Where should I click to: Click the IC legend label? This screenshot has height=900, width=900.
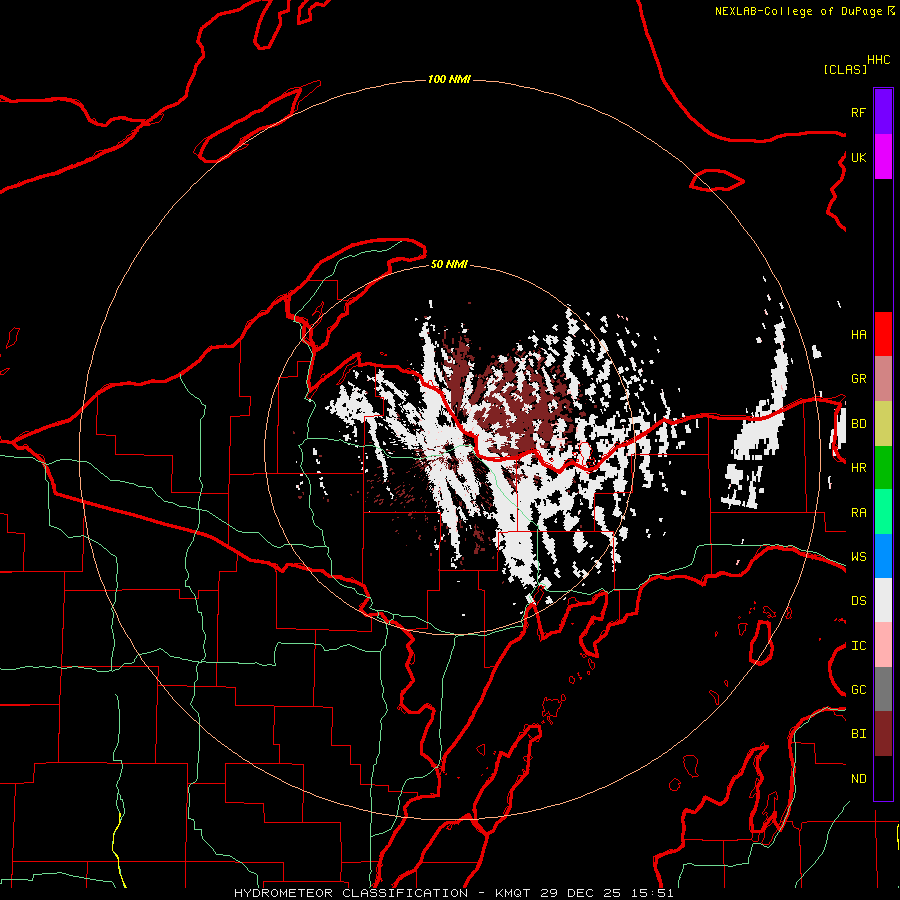[858, 646]
